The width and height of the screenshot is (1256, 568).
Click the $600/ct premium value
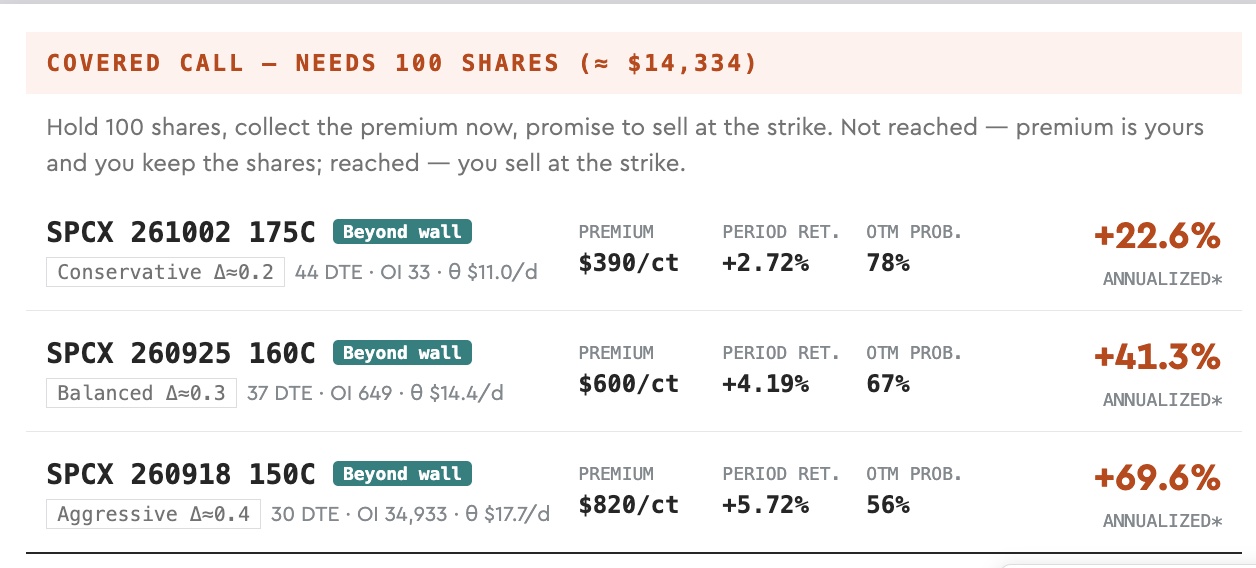pyautogui.click(x=628, y=384)
